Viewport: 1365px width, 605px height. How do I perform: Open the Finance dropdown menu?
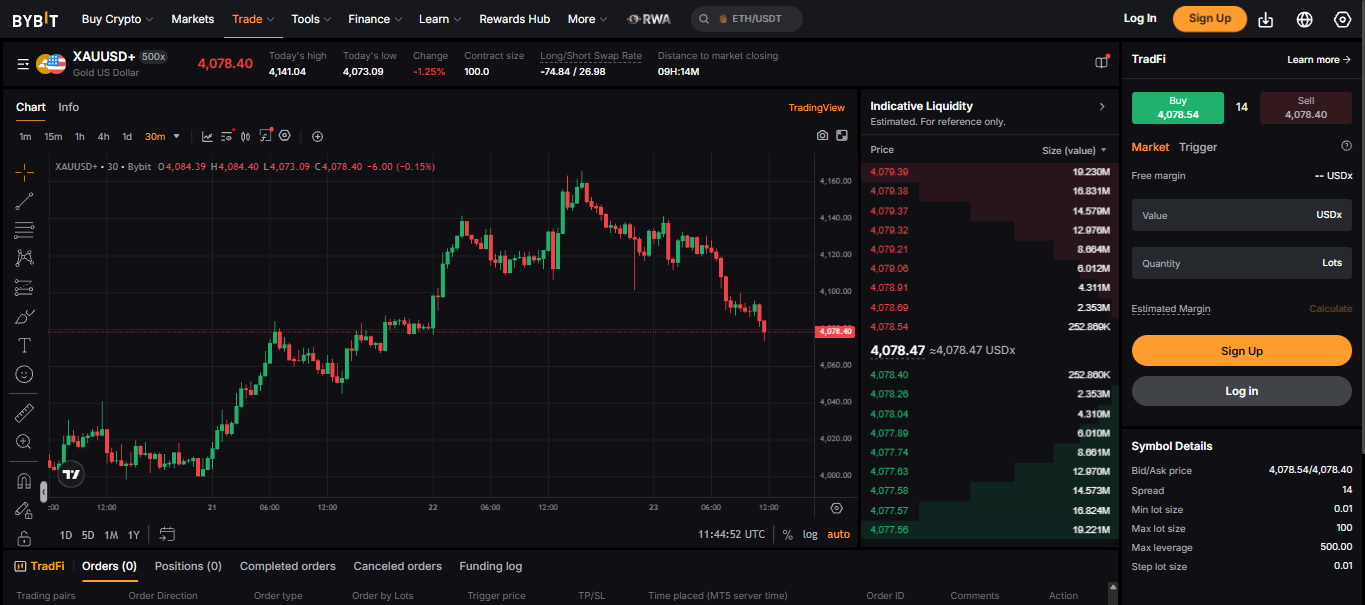coord(375,19)
